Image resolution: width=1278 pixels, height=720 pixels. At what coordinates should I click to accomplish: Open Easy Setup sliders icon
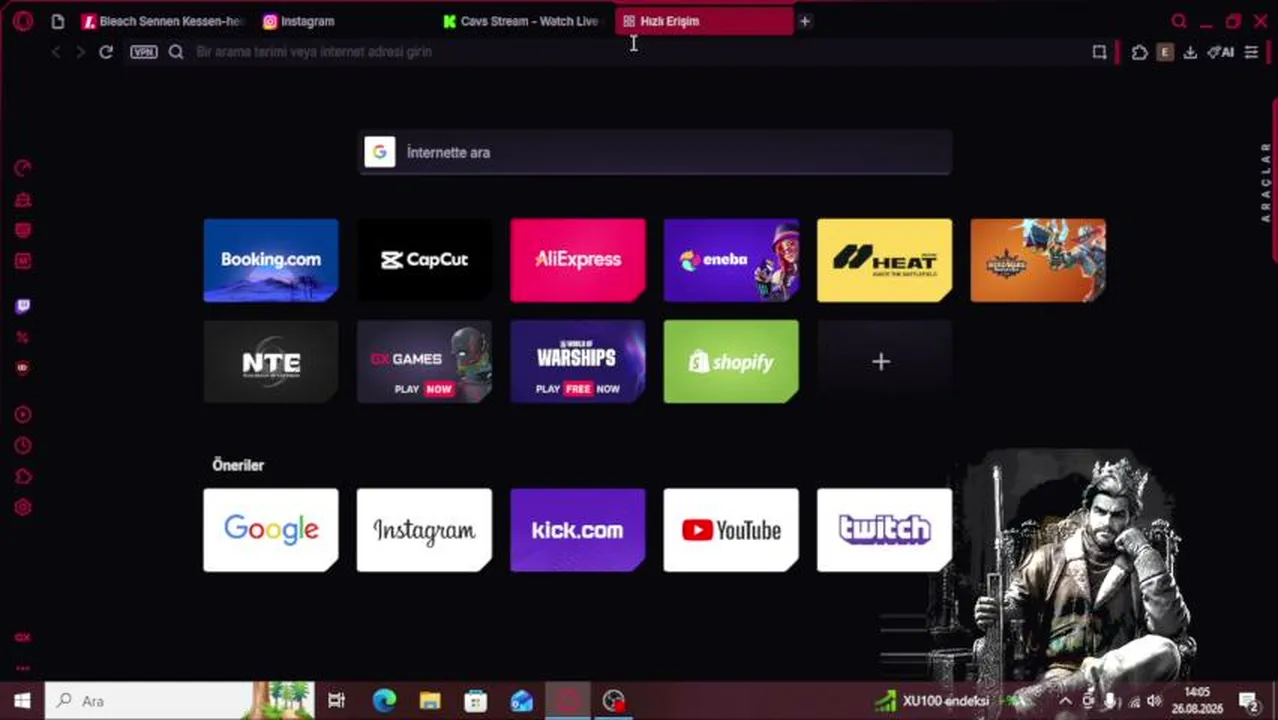point(1251,52)
